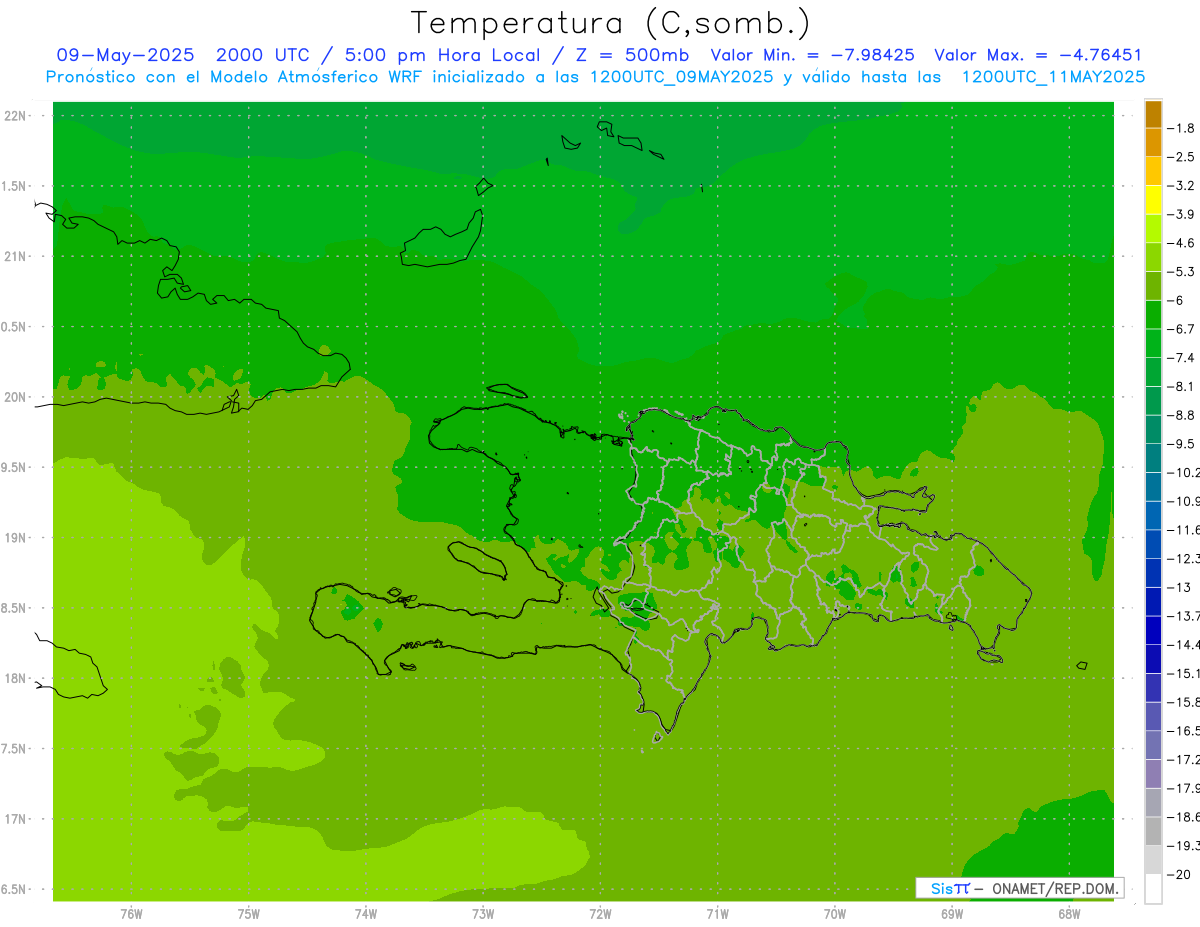Click the "68W" longitude label
Image resolution: width=1200 pixels, height=927 pixels.
point(1069,914)
